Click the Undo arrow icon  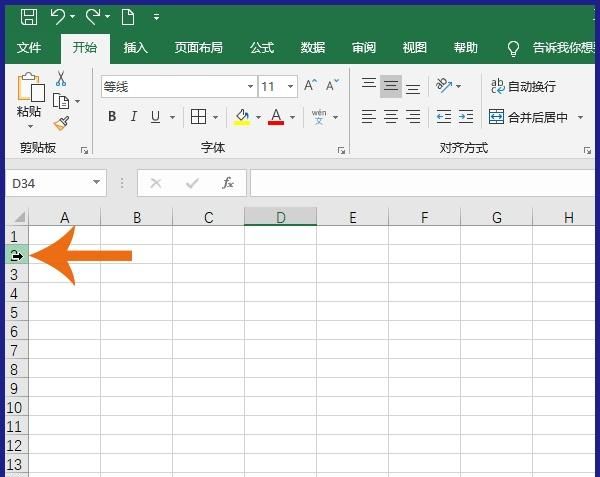coord(58,17)
